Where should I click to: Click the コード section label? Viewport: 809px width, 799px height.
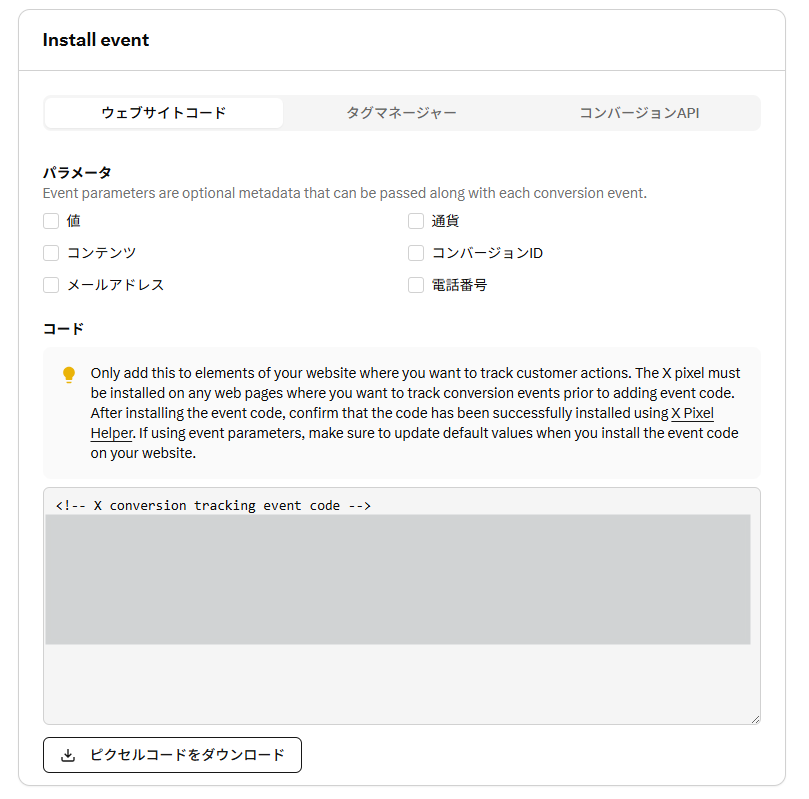(63, 328)
